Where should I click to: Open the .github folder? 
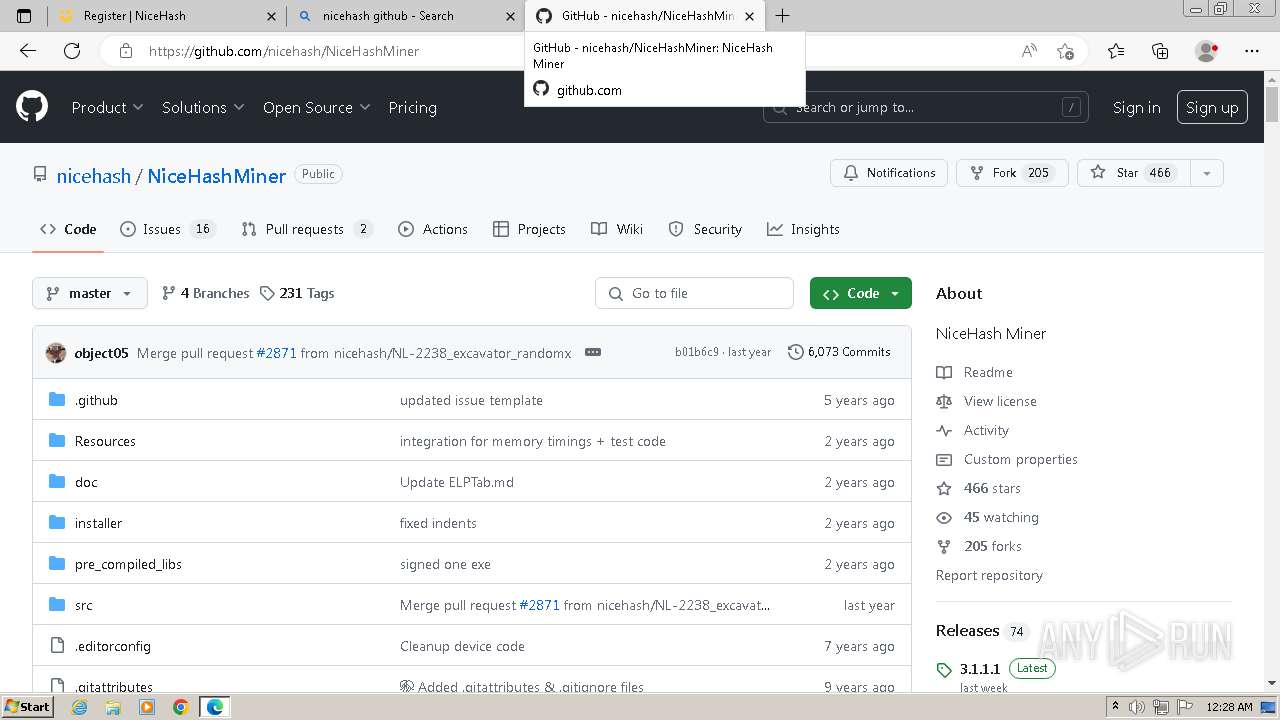click(96, 400)
